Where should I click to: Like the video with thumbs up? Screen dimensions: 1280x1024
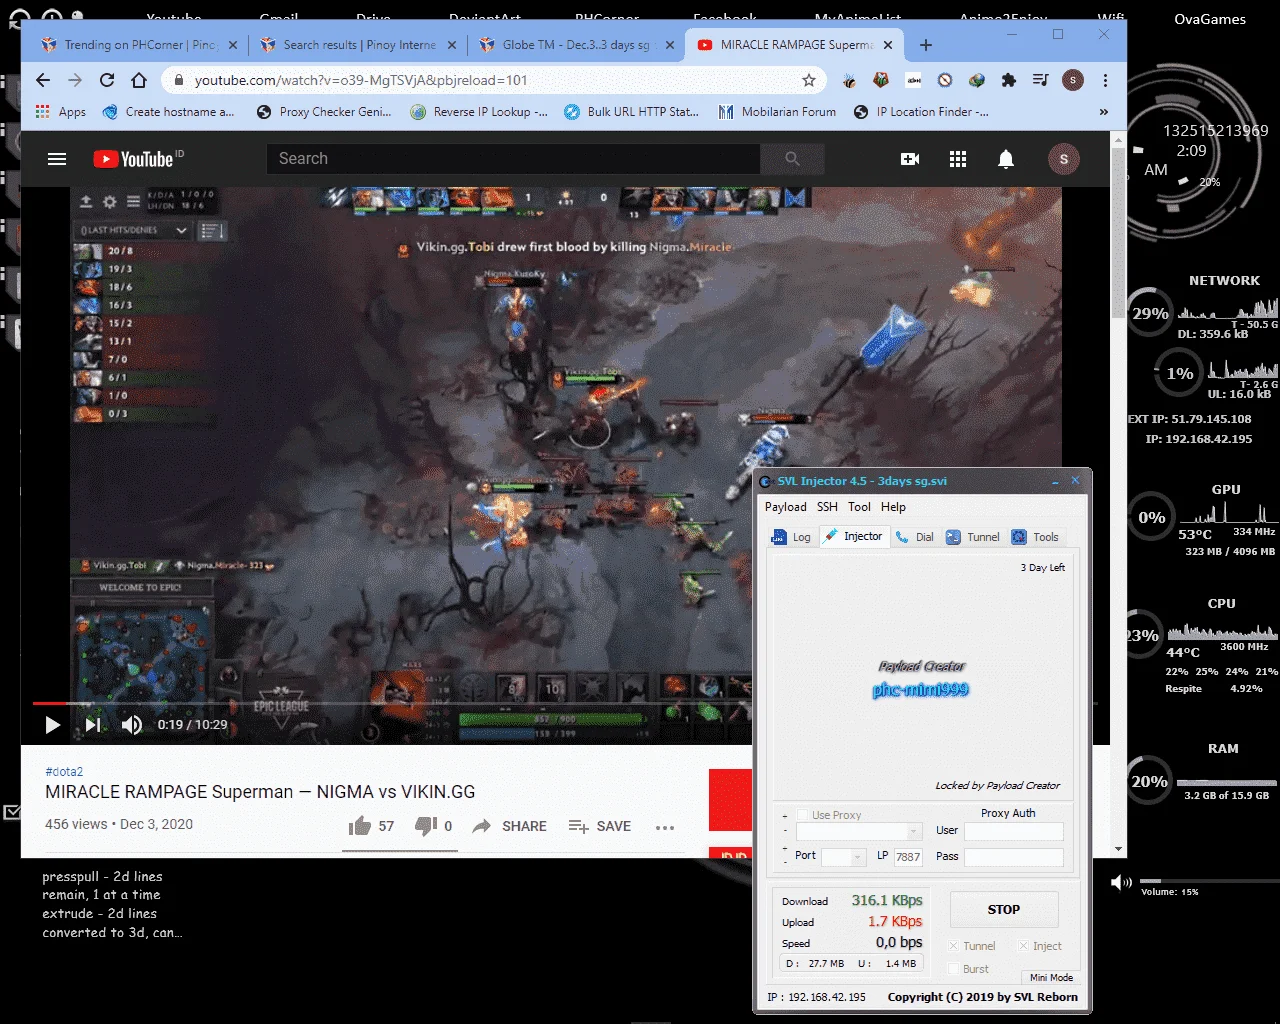(x=371, y=826)
